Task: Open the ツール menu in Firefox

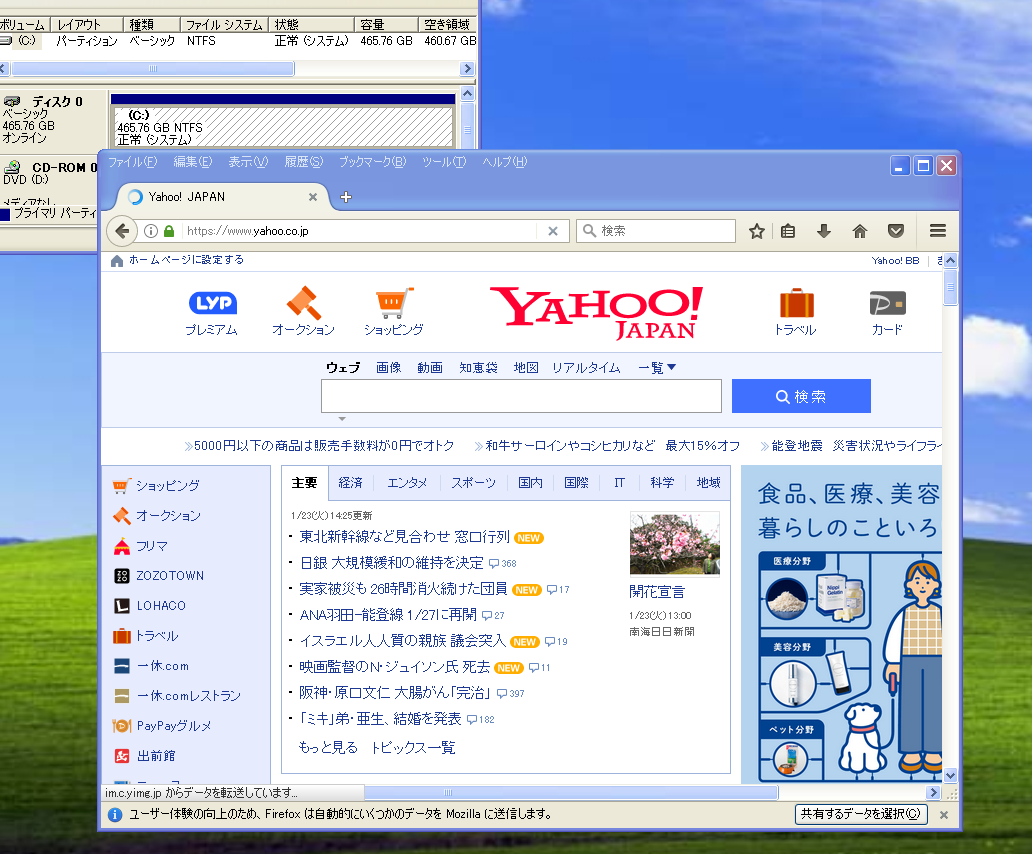Action: point(444,162)
